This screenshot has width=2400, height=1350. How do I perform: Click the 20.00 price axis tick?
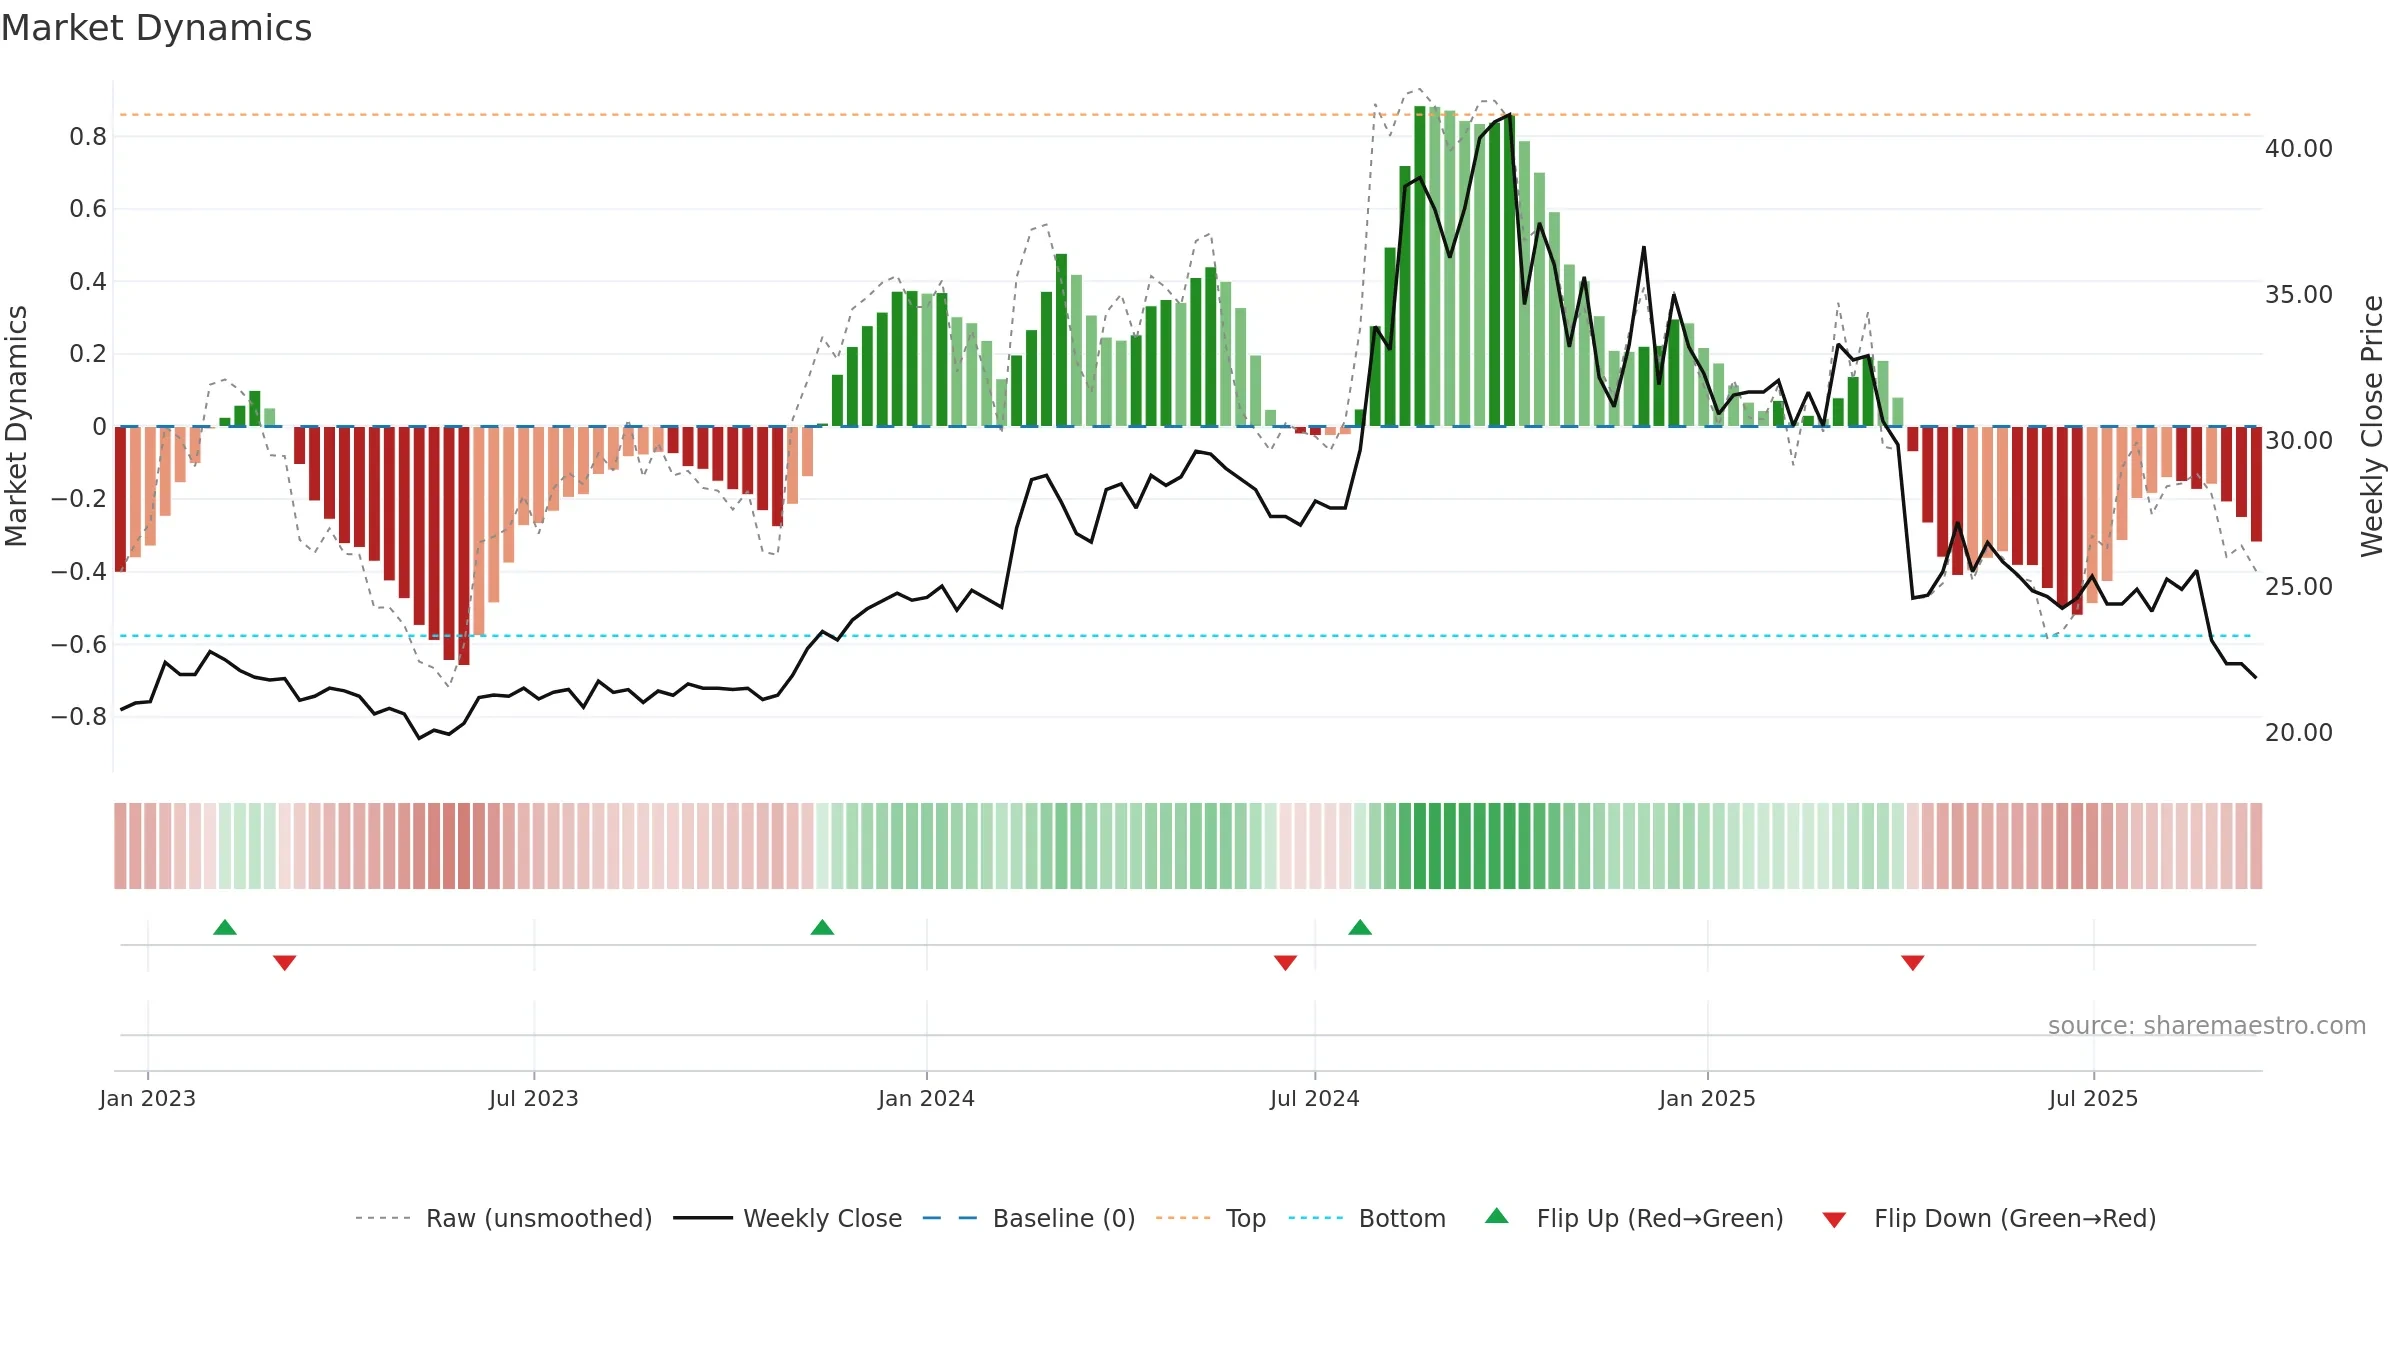click(x=2299, y=732)
